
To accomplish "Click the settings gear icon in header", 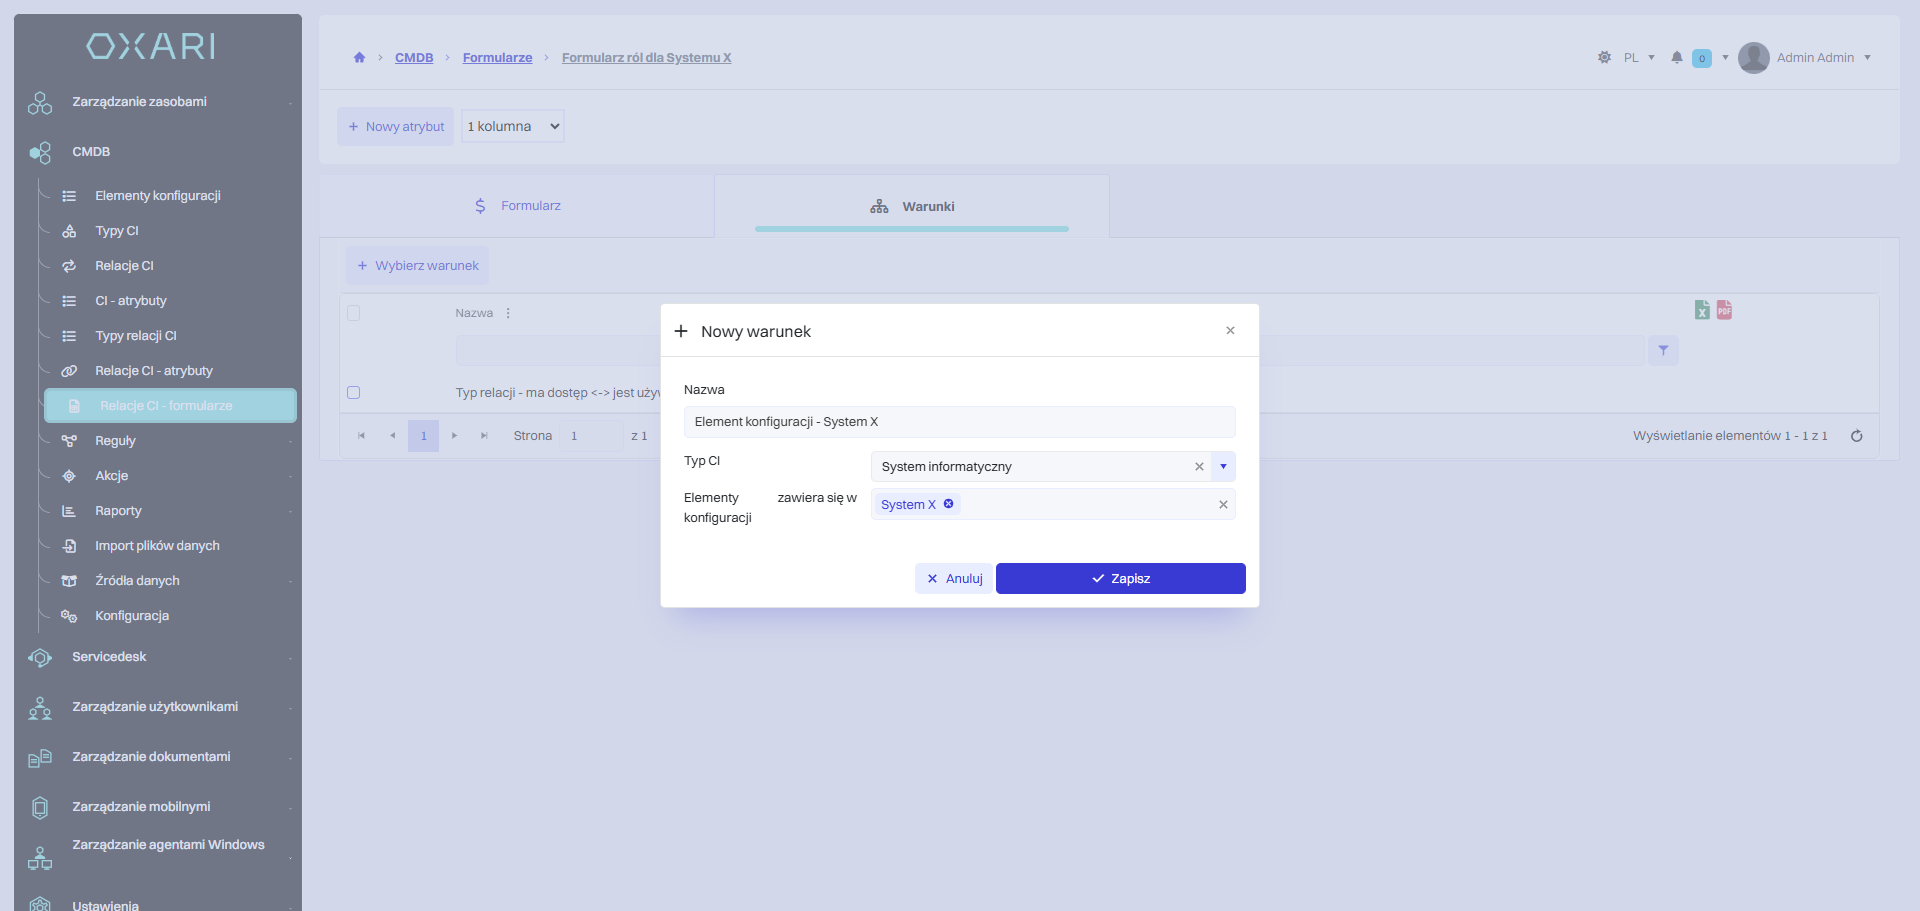I will click(x=1604, y=58).
